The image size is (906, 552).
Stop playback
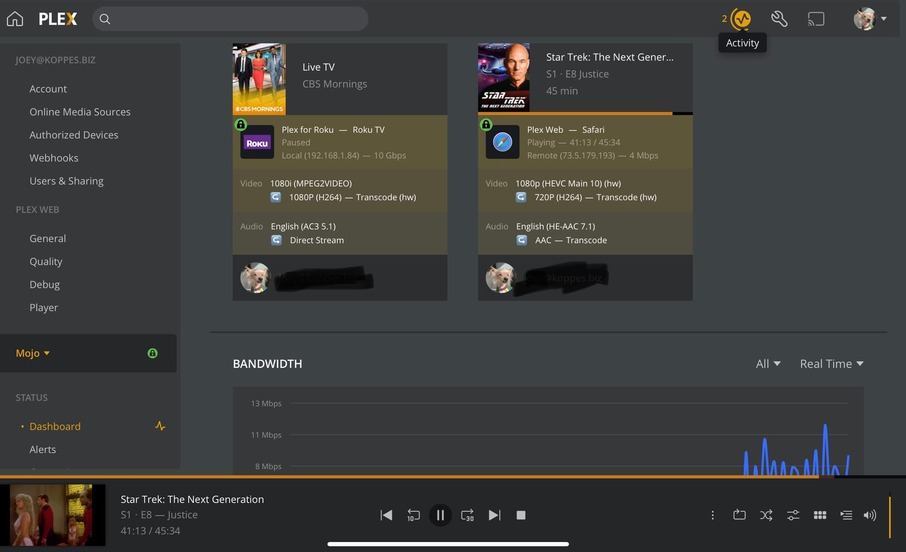tap(521, 515)
